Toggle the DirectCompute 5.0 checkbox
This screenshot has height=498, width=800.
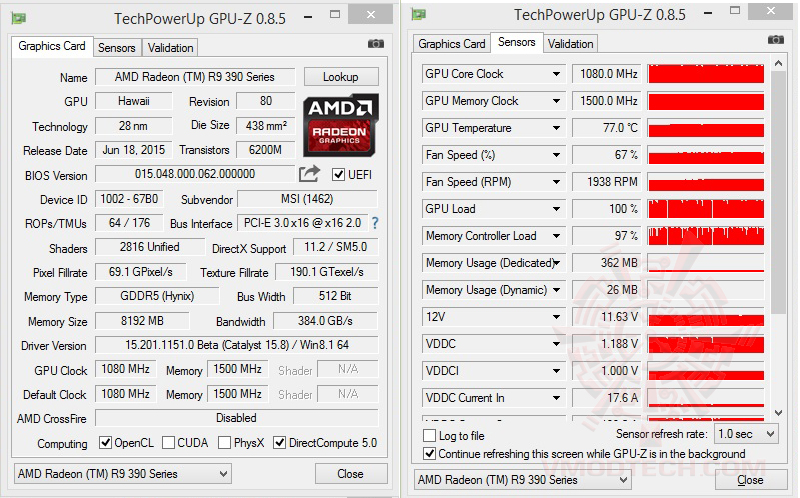tap(280, 443)
